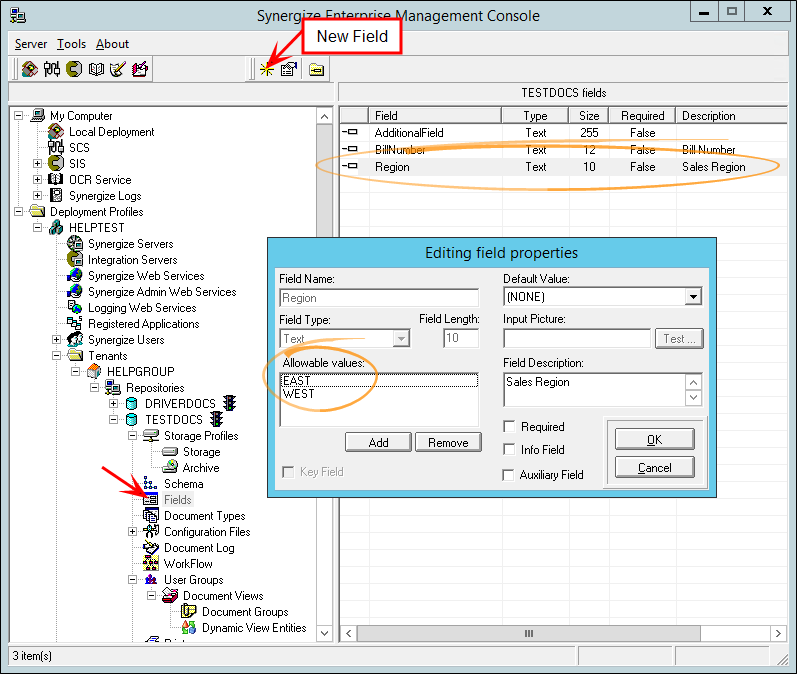Select the BillNumber field row
This screenshot has height=674, width=797.
tap(563, 149)
